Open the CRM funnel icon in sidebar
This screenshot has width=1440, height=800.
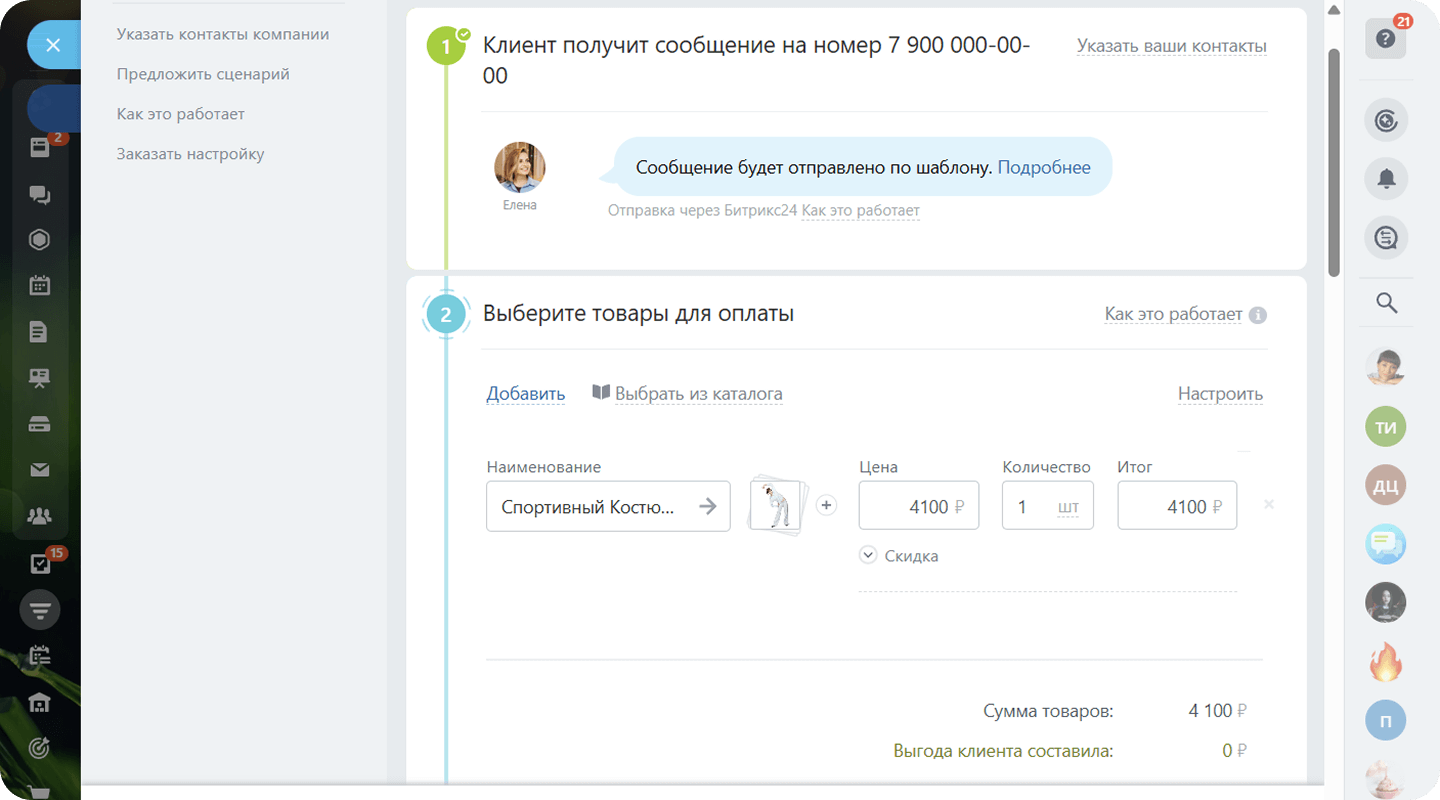click(40, 610)
